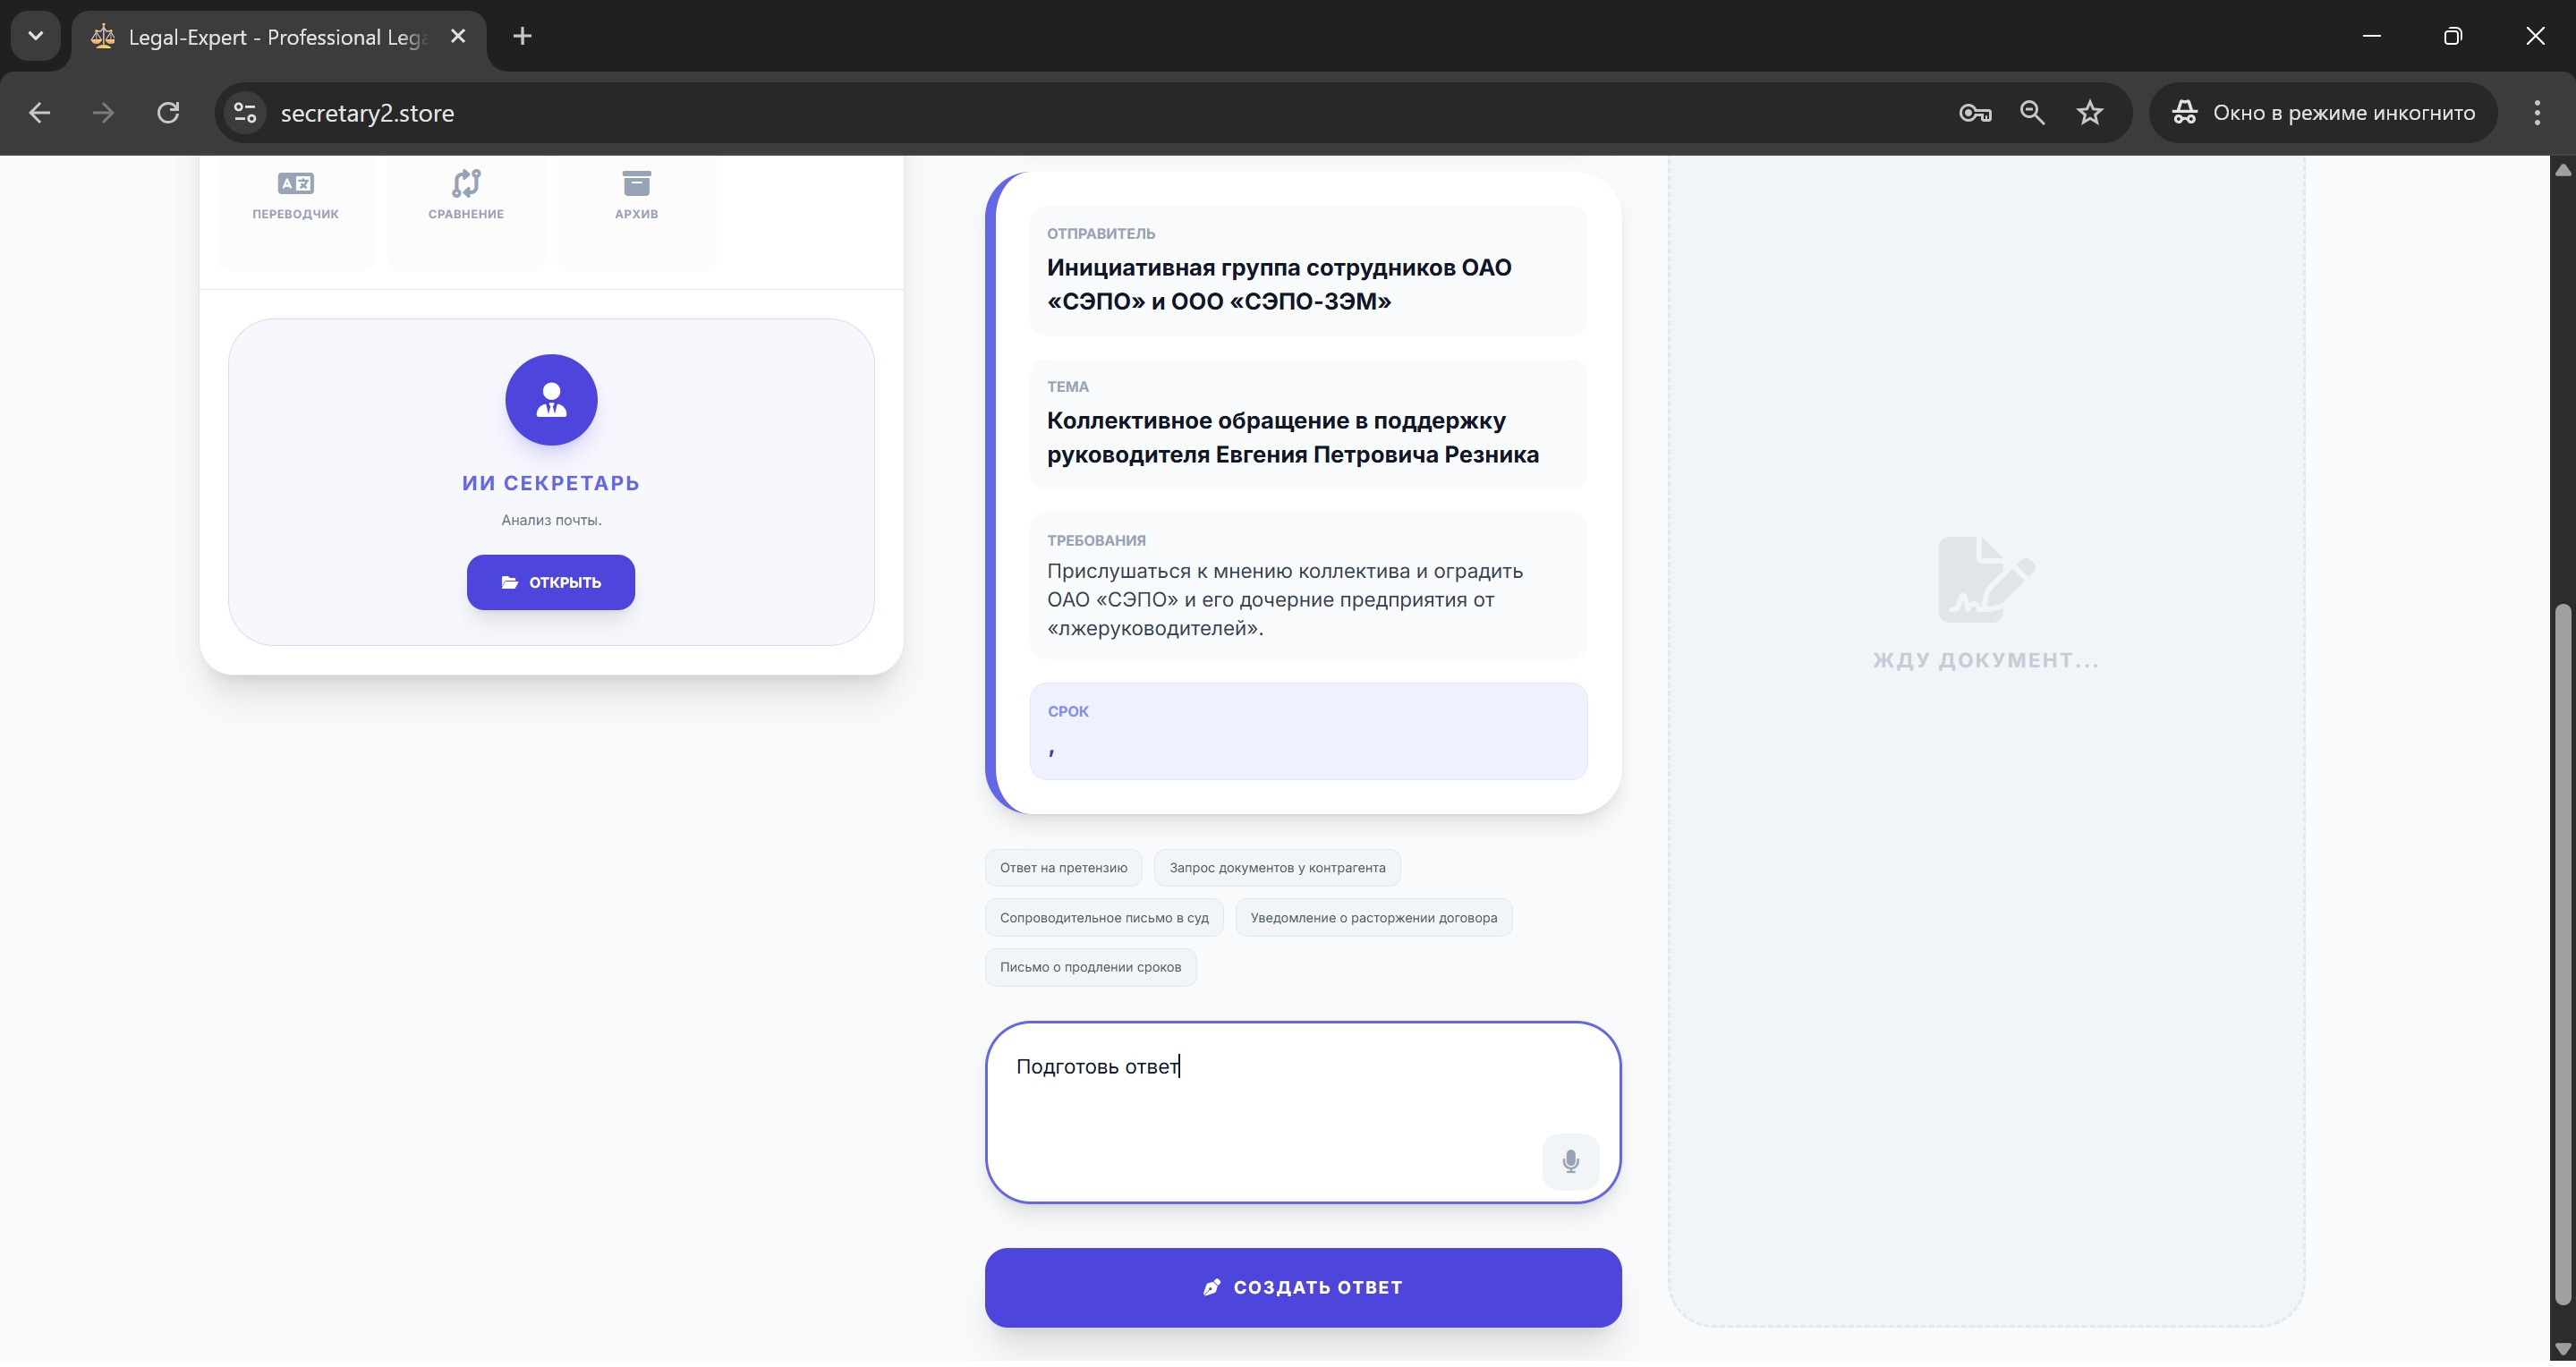This screenshot has height=1367, width=2576.
Task: Bookmark this page with star icon
Action: 2089,113
